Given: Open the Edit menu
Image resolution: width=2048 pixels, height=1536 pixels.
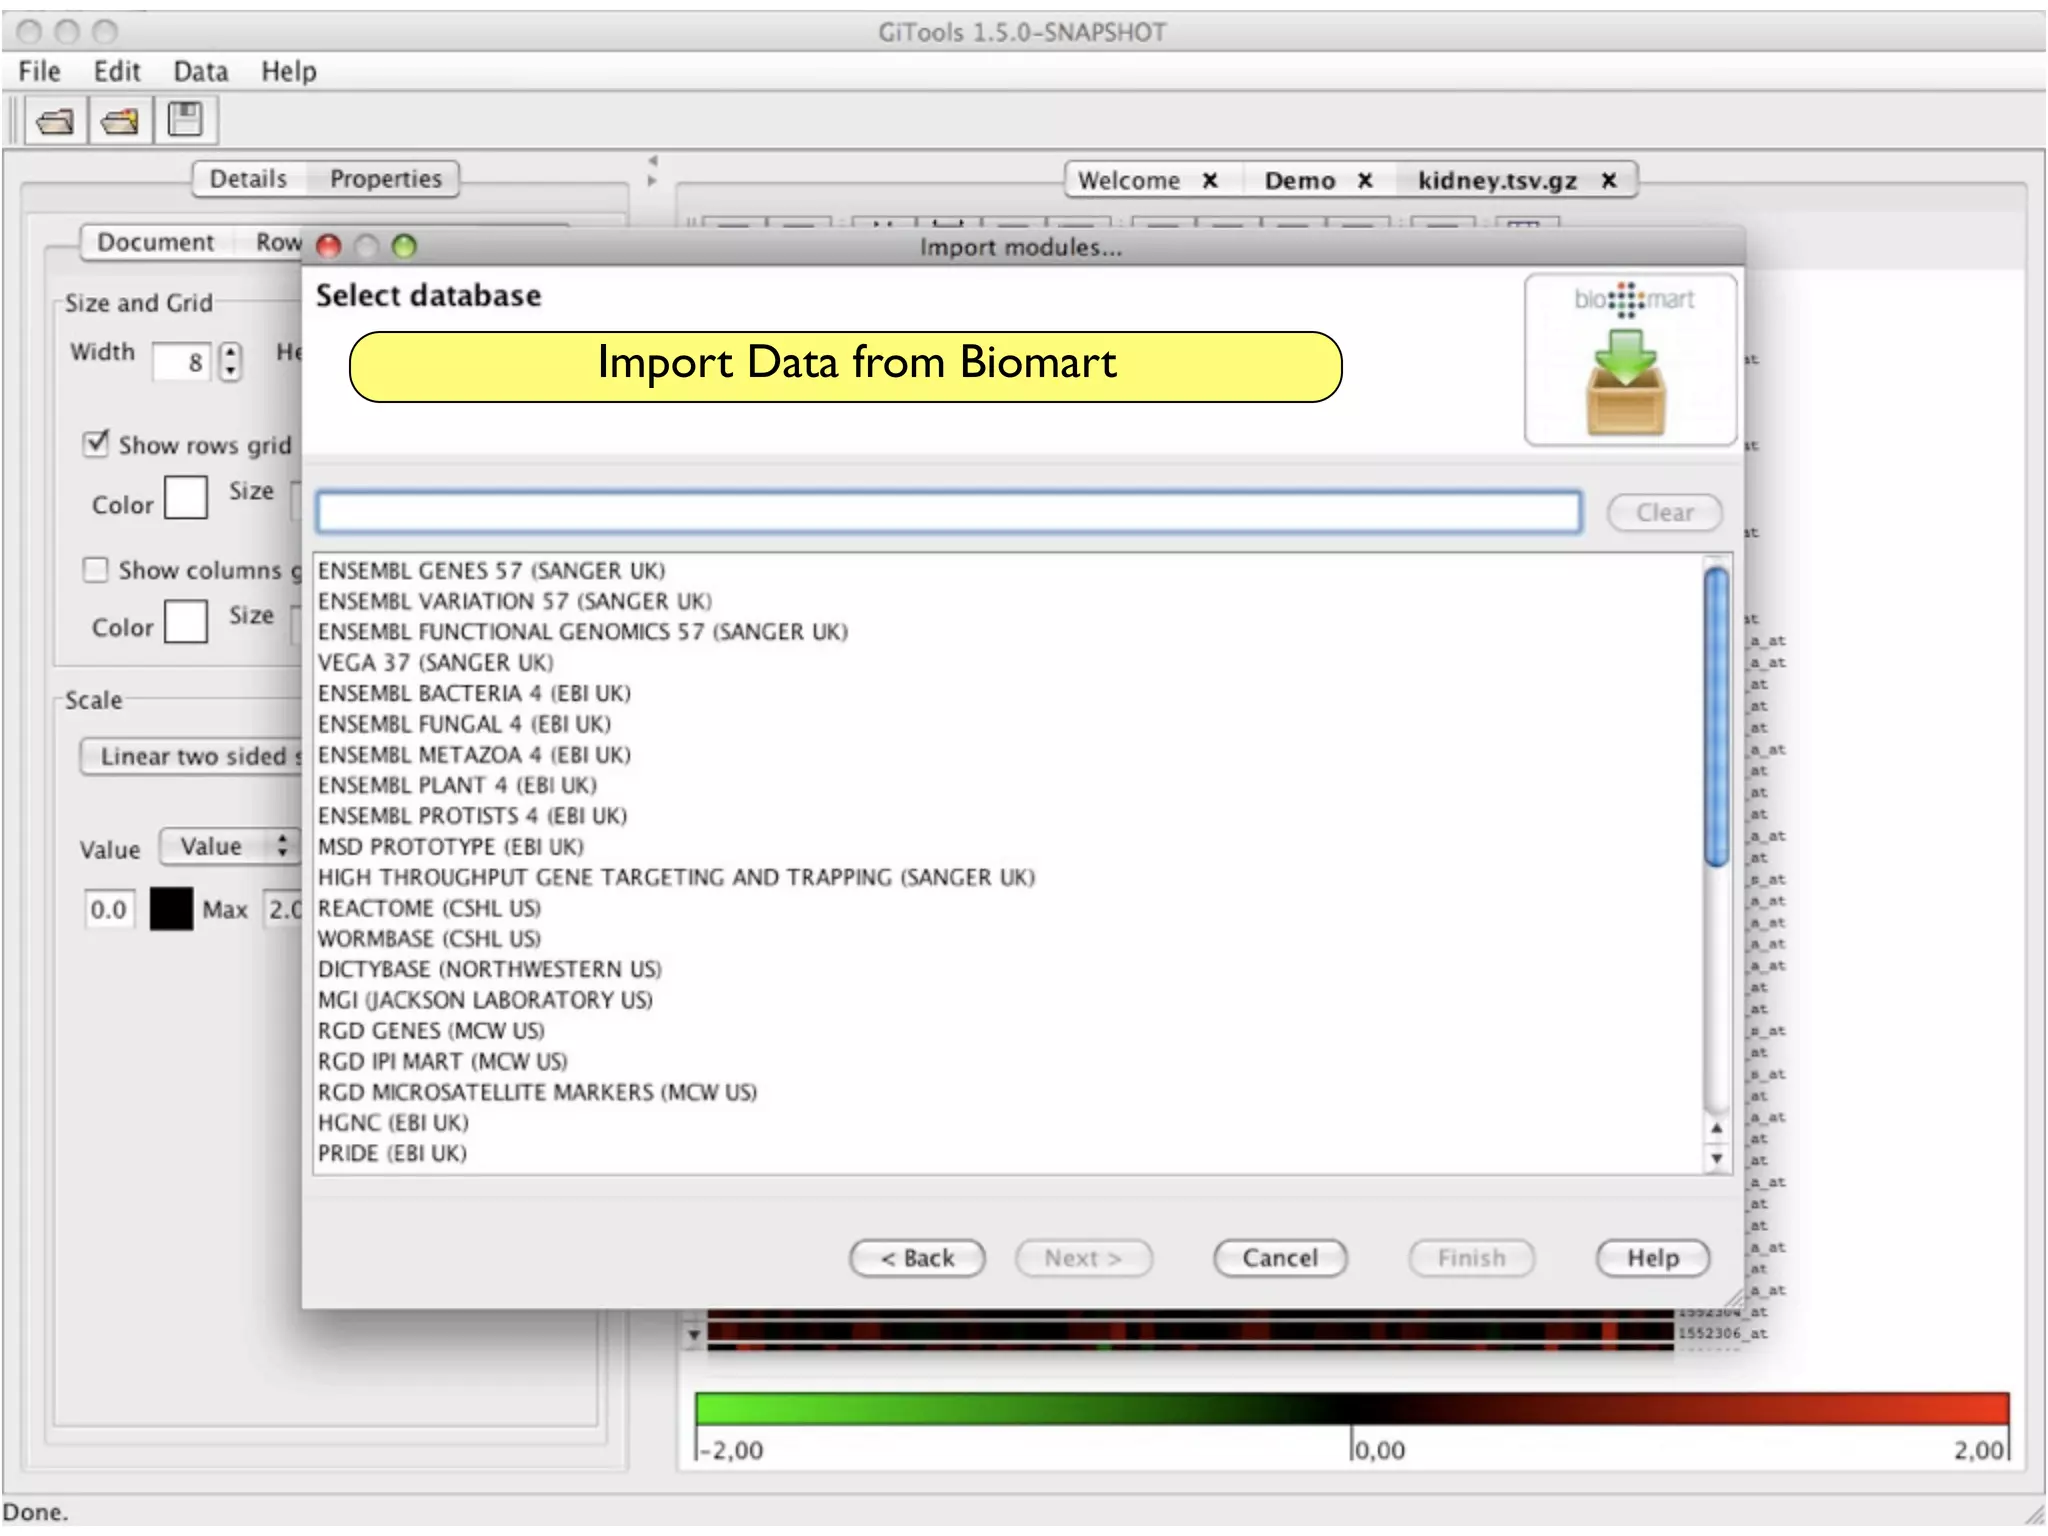Looking at the screenshot, I should [116, 71].
